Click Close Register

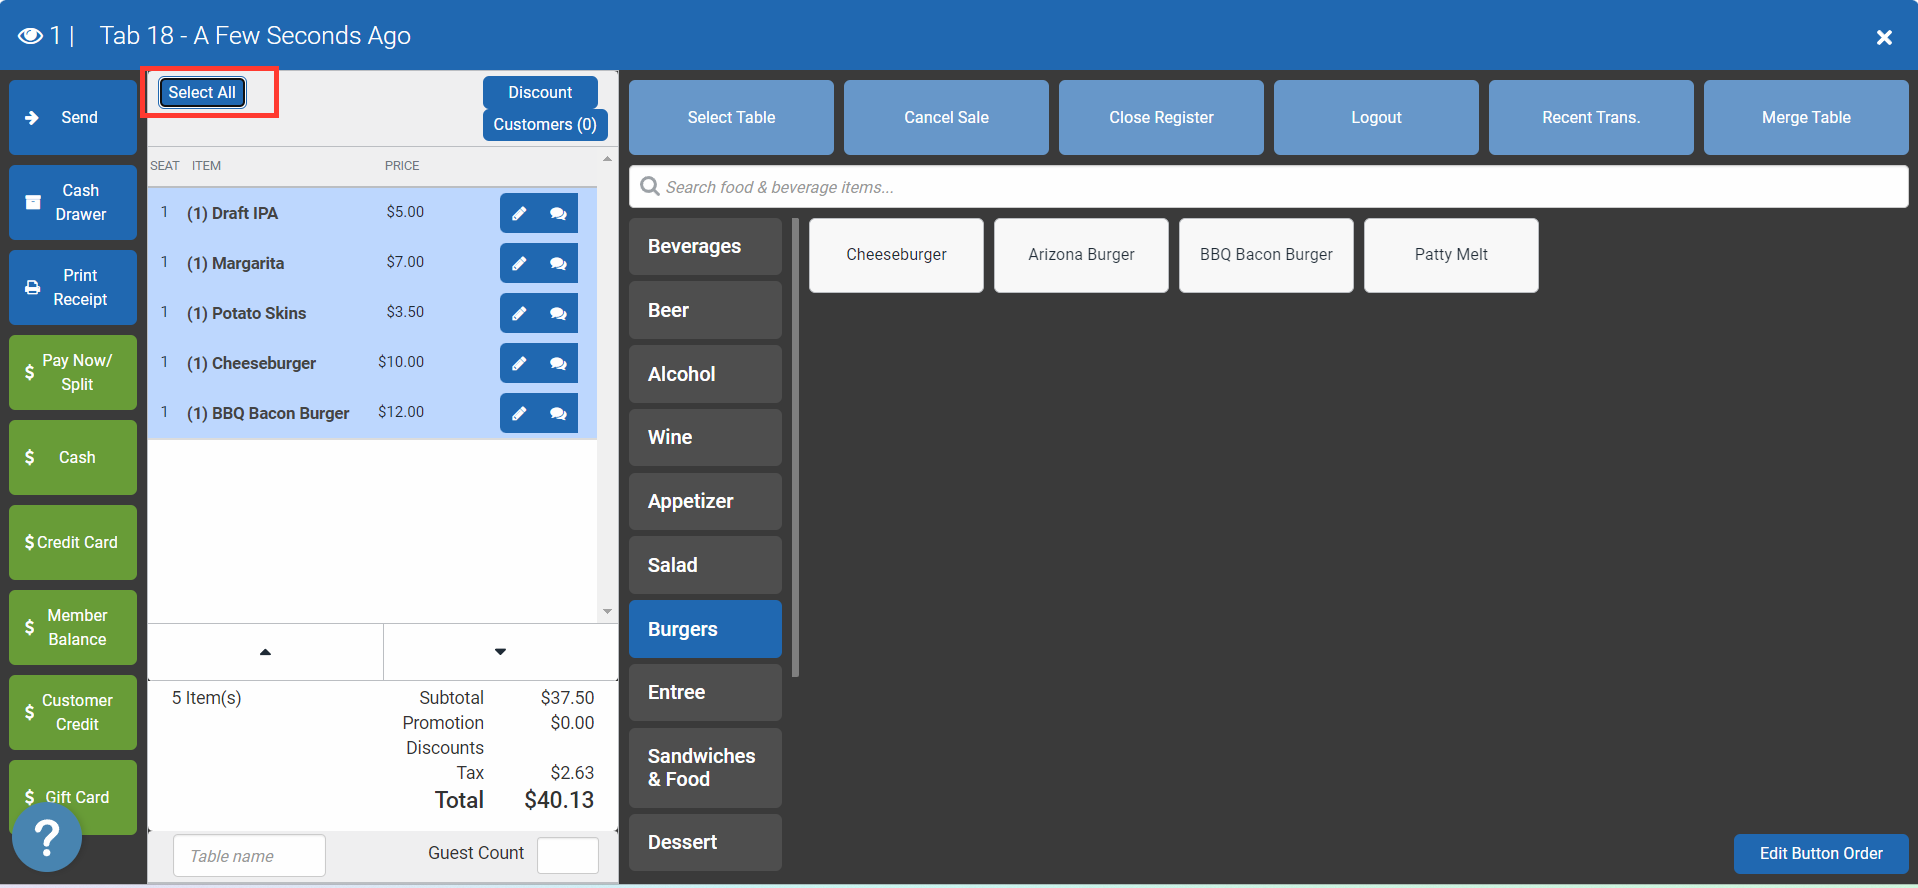(x=1161, y=117)
